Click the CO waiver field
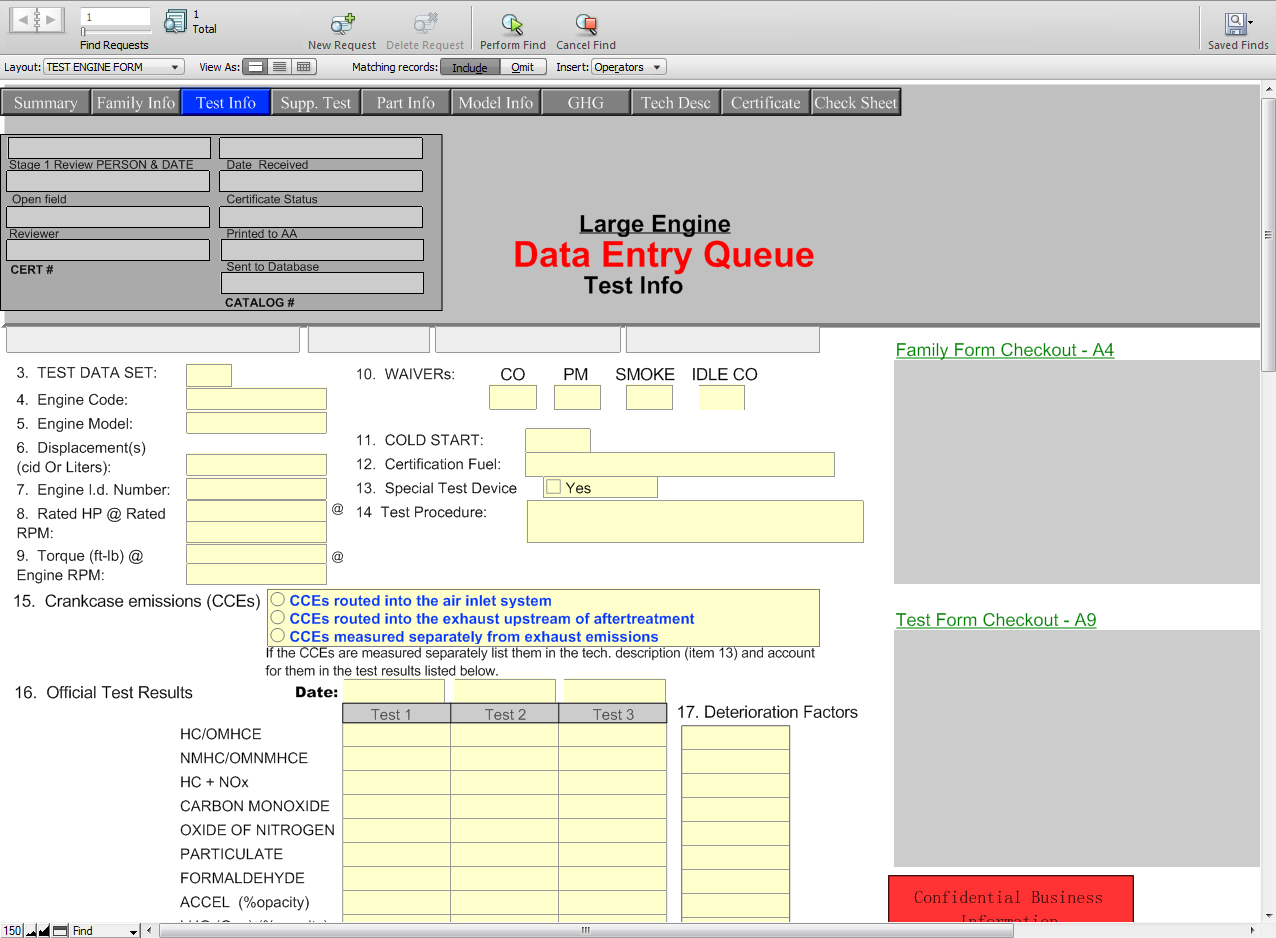The image size is (1276, 938). 513,397
